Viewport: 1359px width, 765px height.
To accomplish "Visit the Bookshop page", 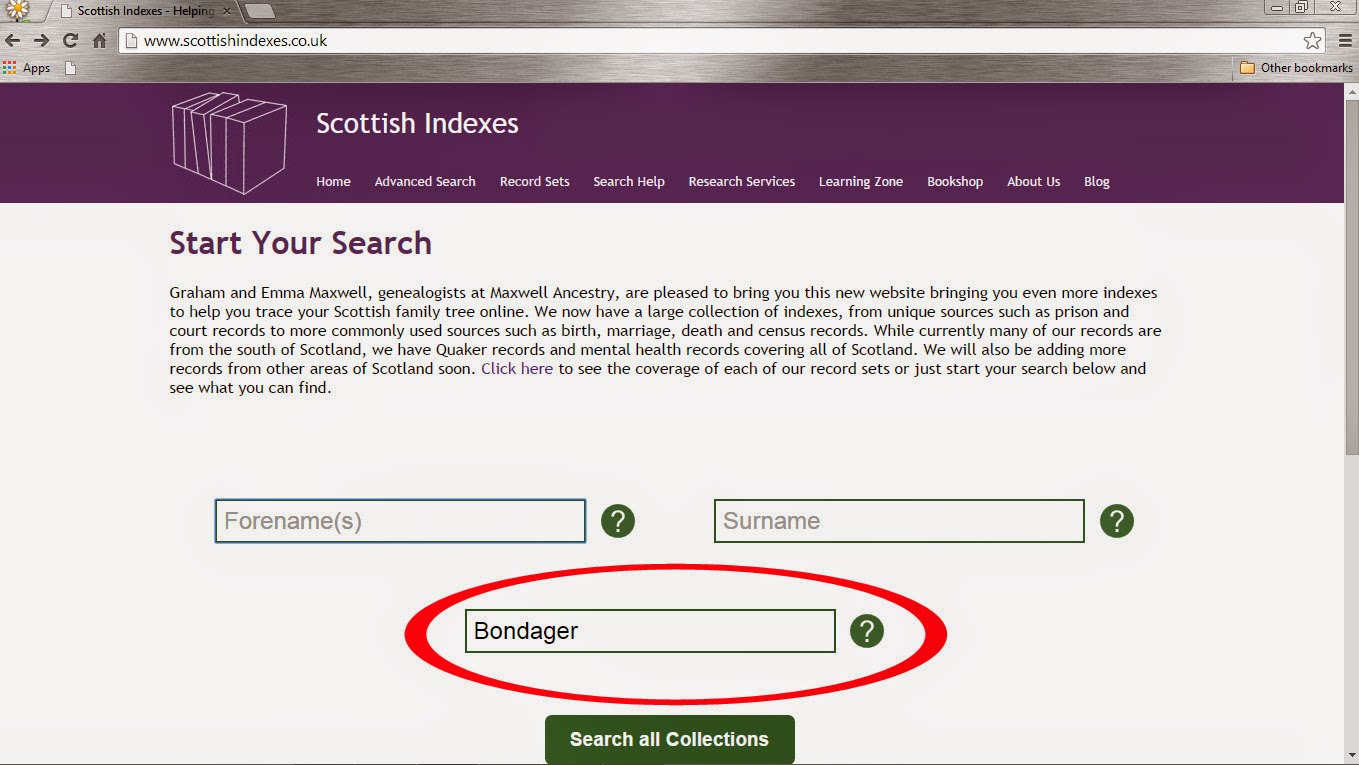I will click(955, 181).
